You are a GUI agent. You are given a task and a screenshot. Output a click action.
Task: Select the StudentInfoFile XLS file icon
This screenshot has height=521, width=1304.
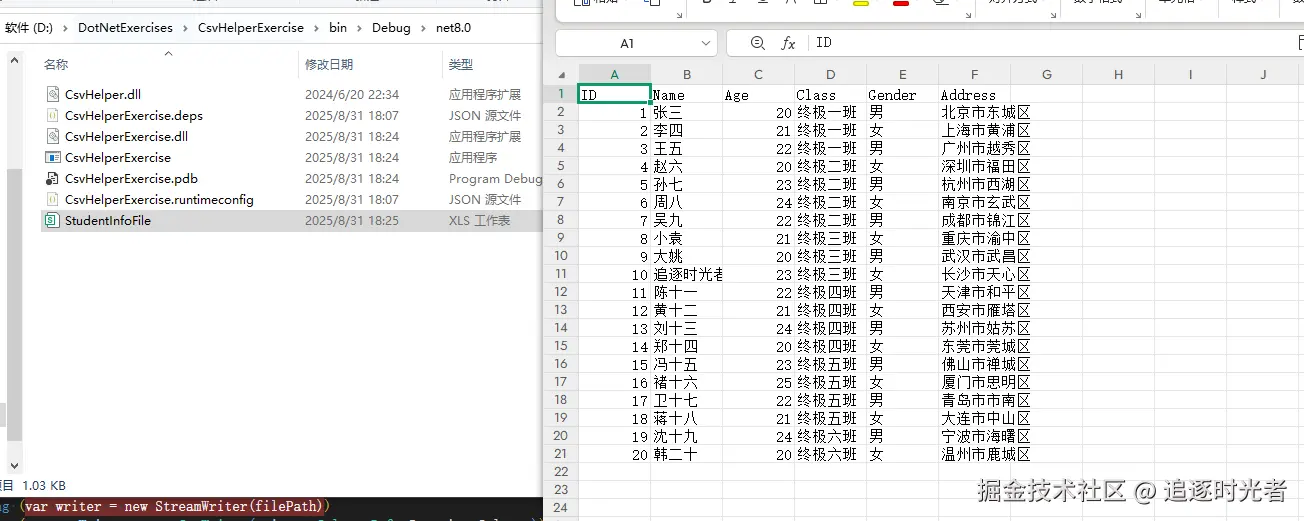(x=53, y=220)
